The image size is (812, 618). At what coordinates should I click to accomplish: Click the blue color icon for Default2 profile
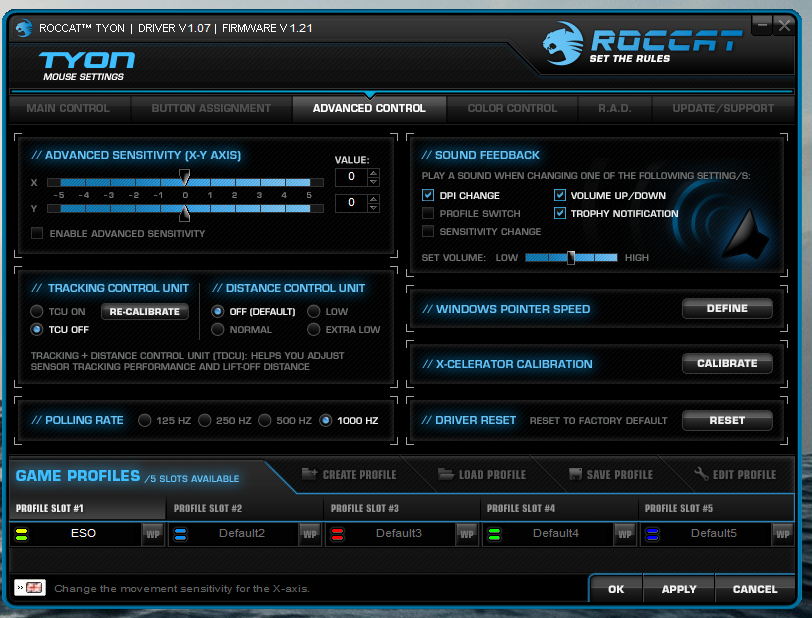point(180,534)
